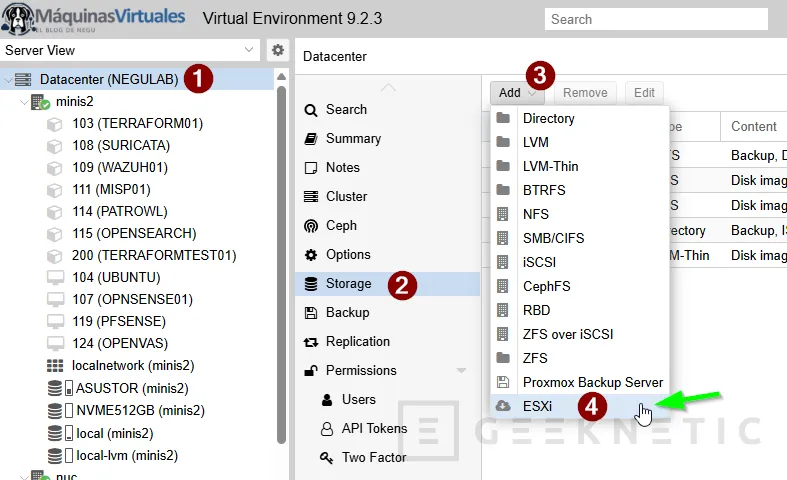Screen dimensions: 787x480
Task: Open the Users permissions page
Action: [x=358, y=400]
